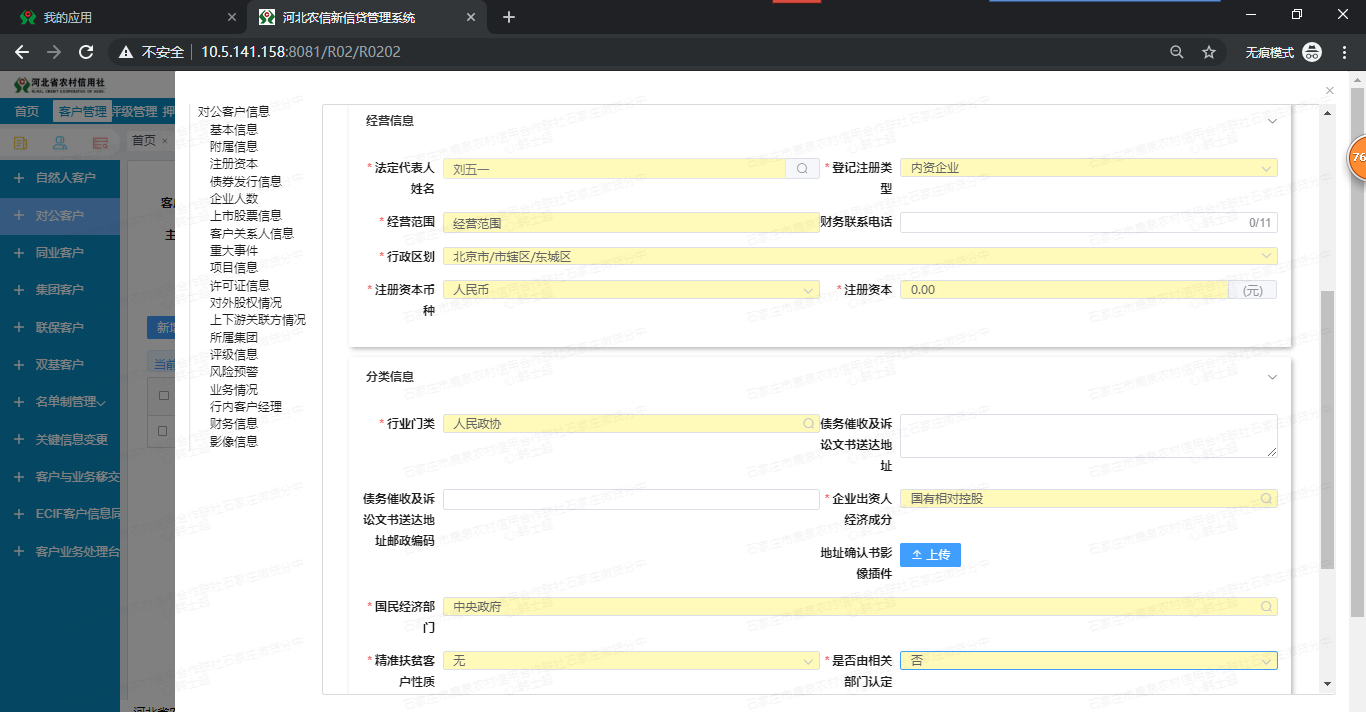Open 自然人客户 in the sidebar
Image resolution: width=1366 pixels, height=712 pixels.
[65, 178]
